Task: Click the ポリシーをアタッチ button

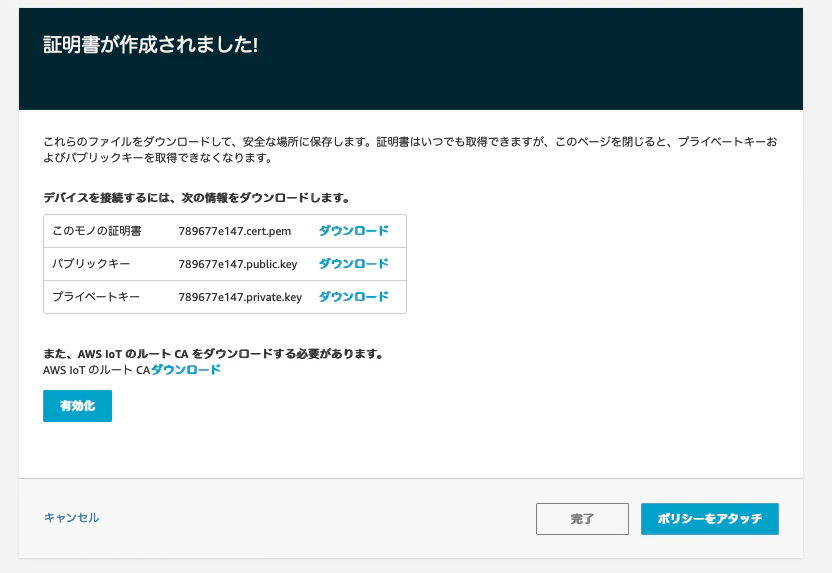Action: 710,519
